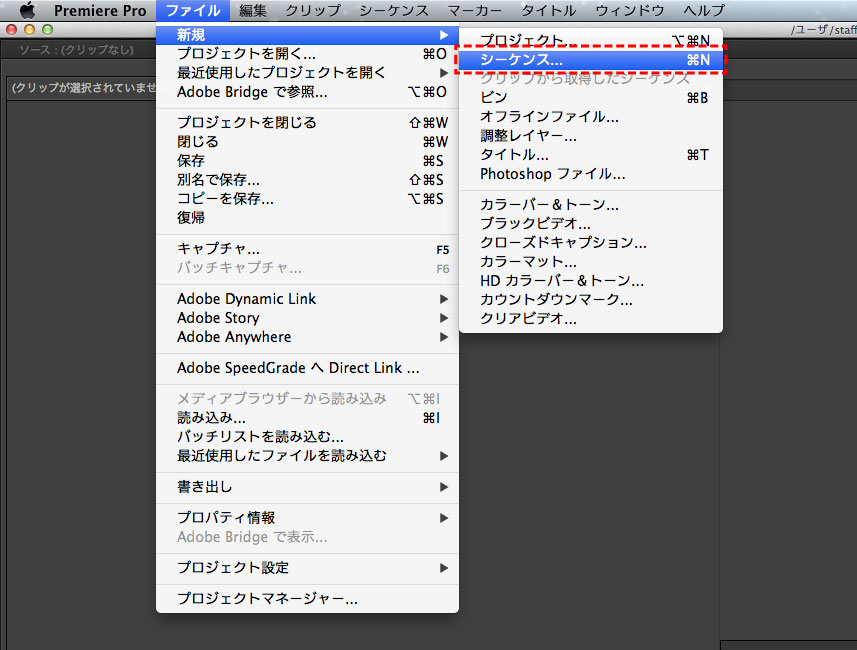Choose クローズドキャプション...

(591, 242)
